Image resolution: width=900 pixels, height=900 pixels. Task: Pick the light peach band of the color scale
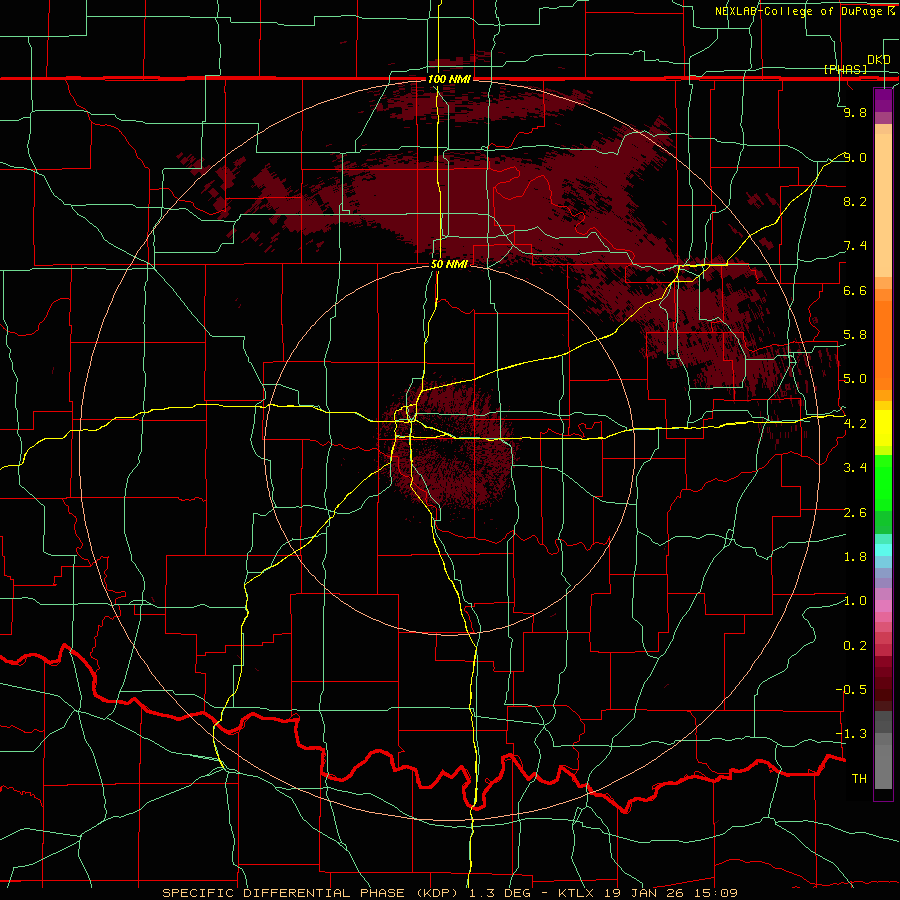tap(883, 205)
